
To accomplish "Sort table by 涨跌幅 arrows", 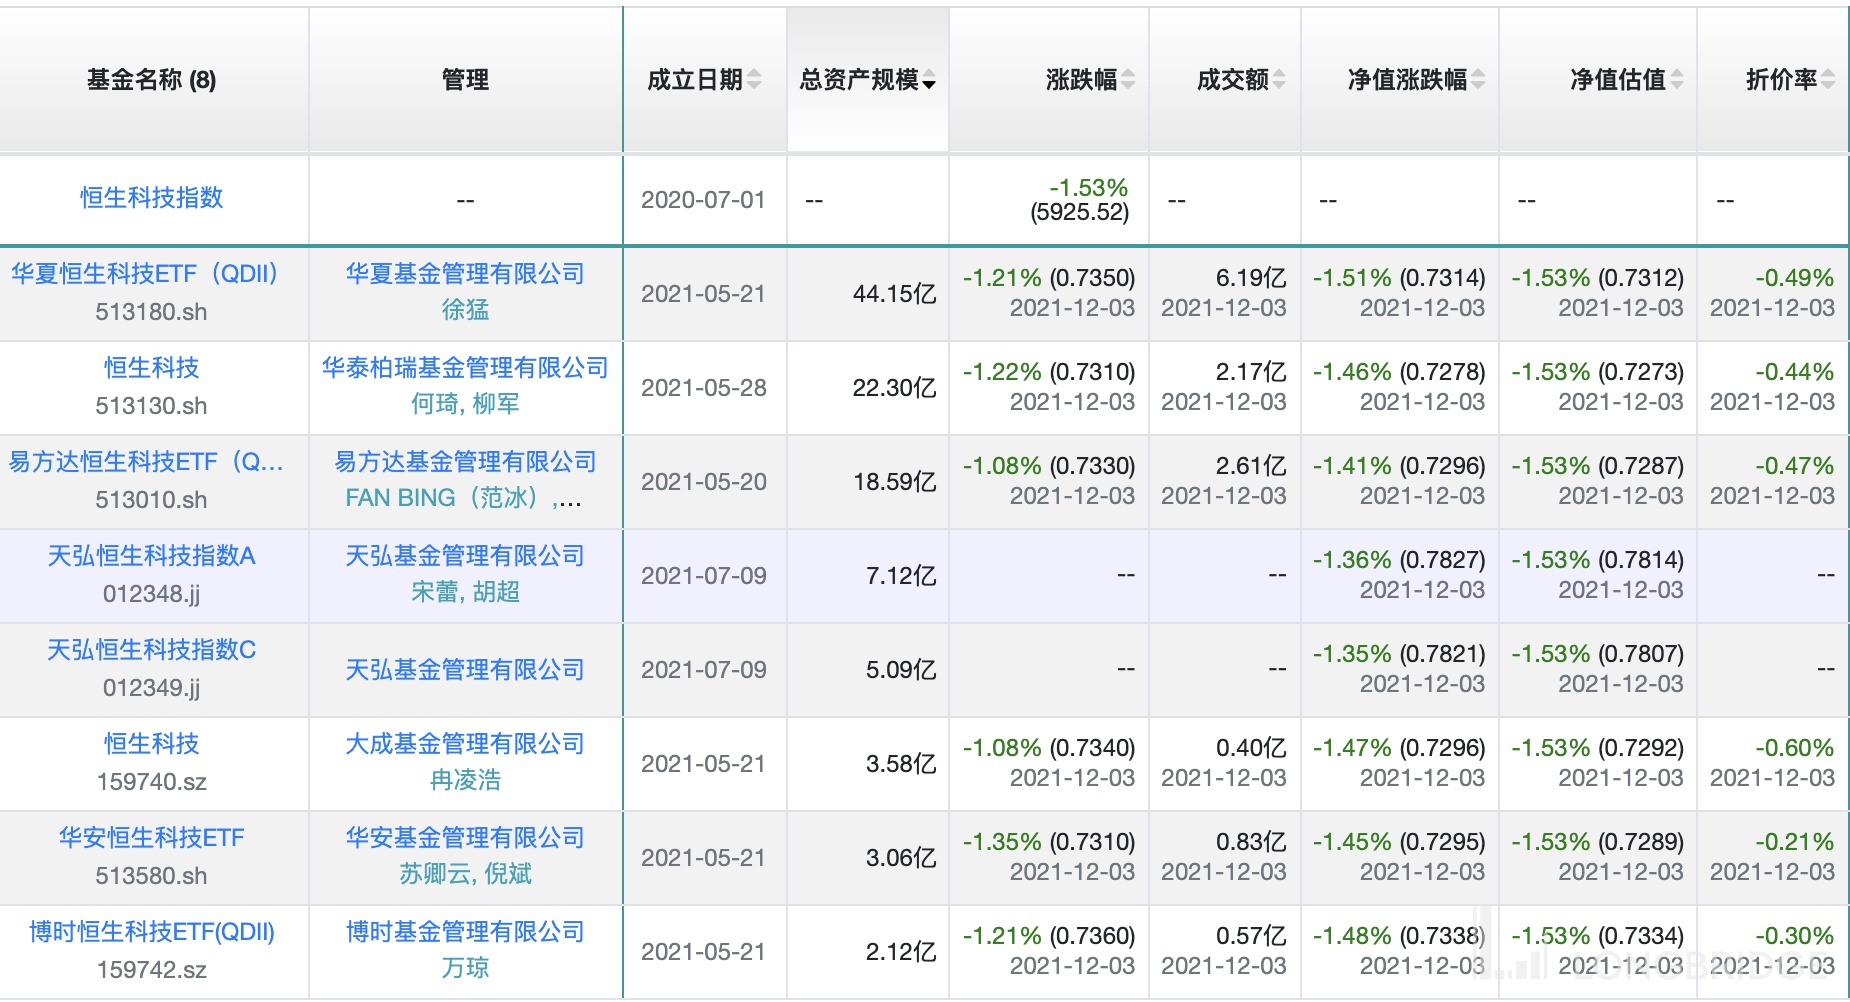I will (1128, 80).
